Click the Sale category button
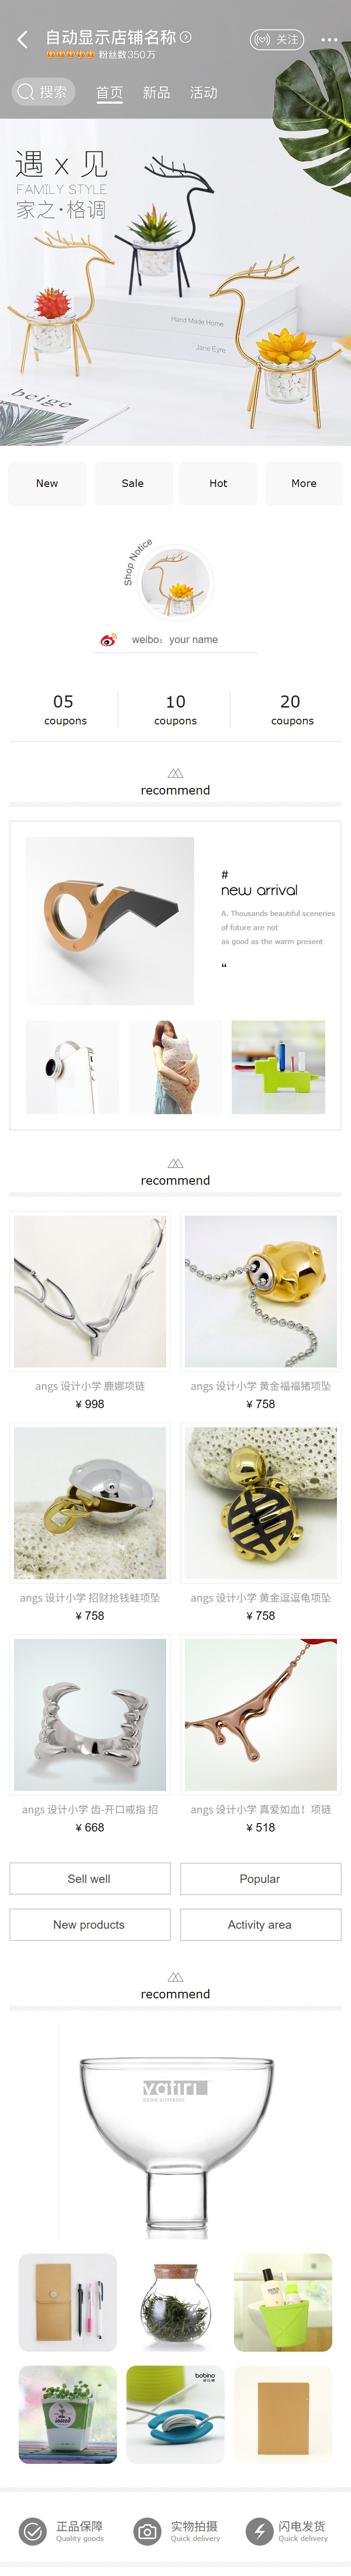Screen dimensions: 351x2576 tap(133, 483)
